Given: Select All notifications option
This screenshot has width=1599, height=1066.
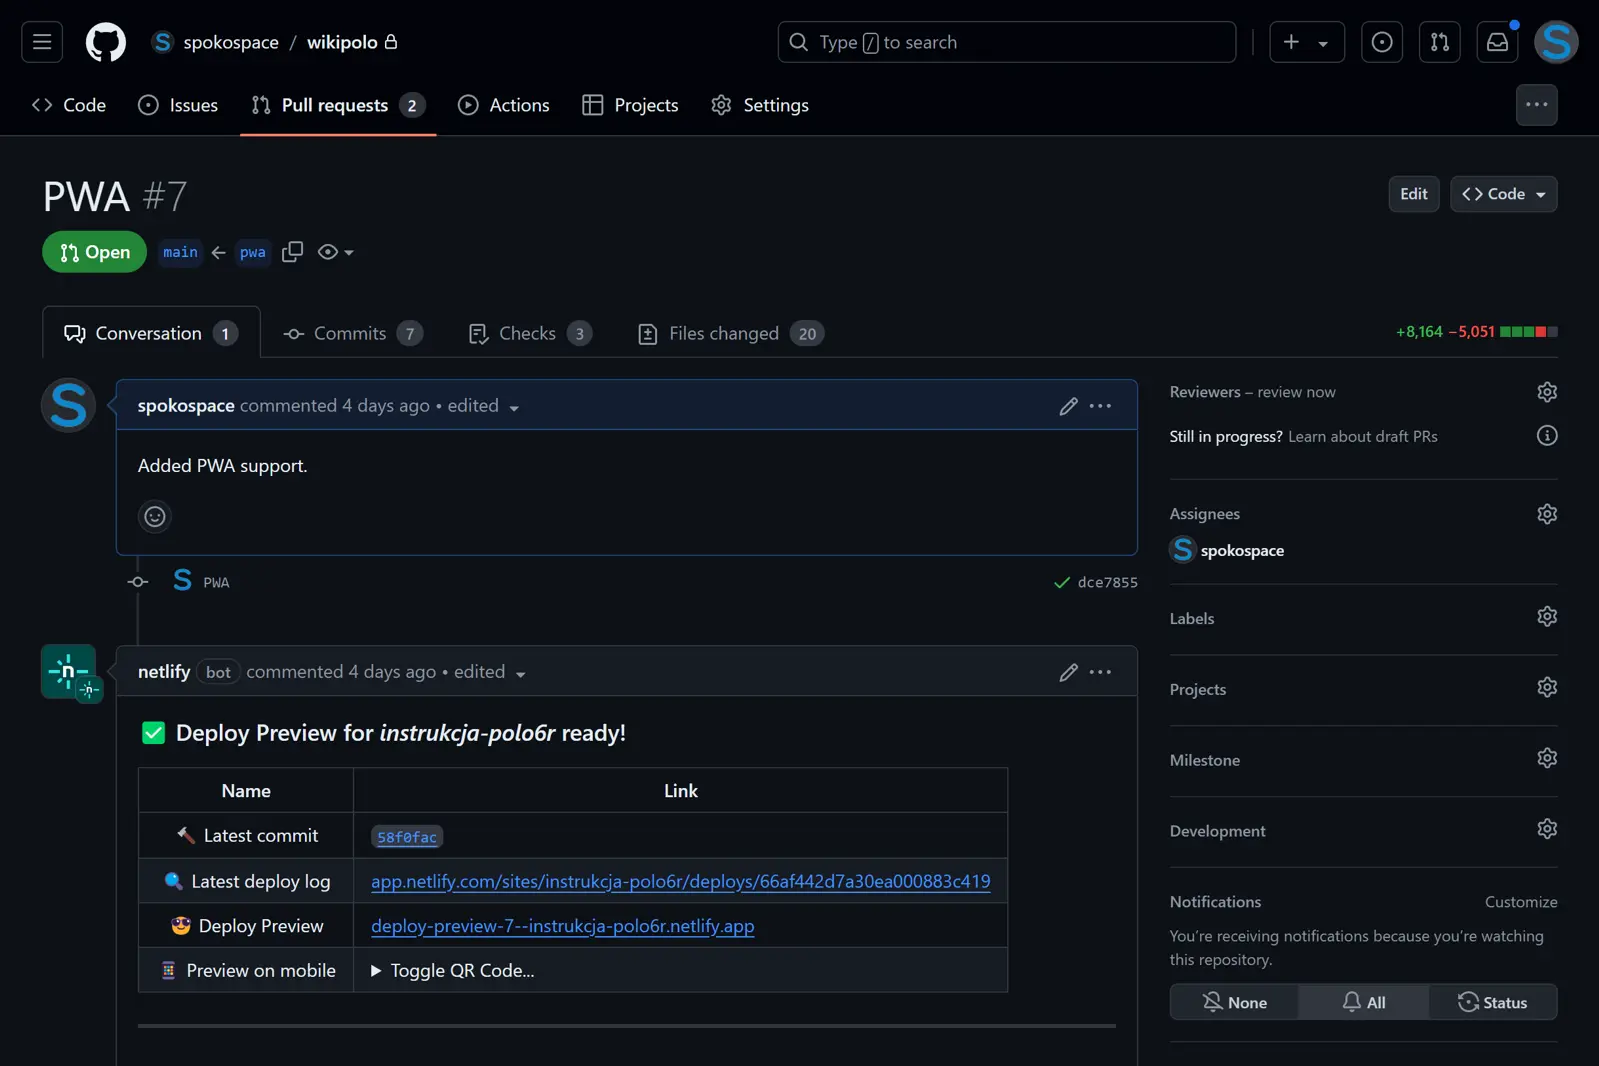Looking at the screenshot, I should [1363, 1002].
